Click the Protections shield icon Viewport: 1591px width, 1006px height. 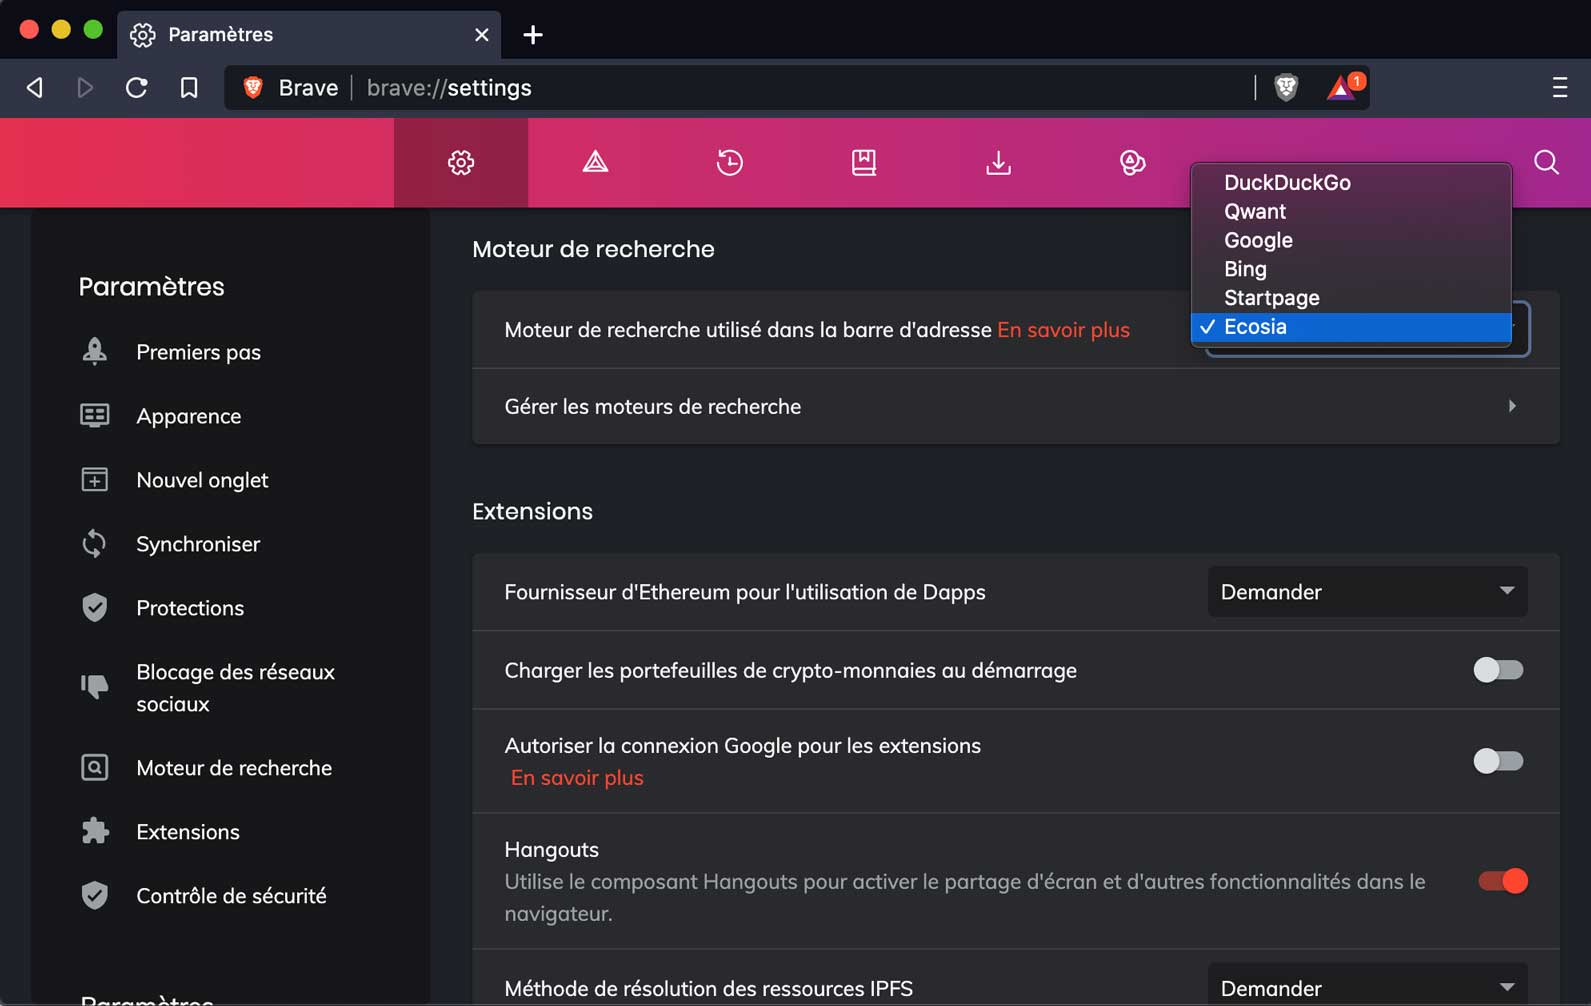tap(94, 607)
